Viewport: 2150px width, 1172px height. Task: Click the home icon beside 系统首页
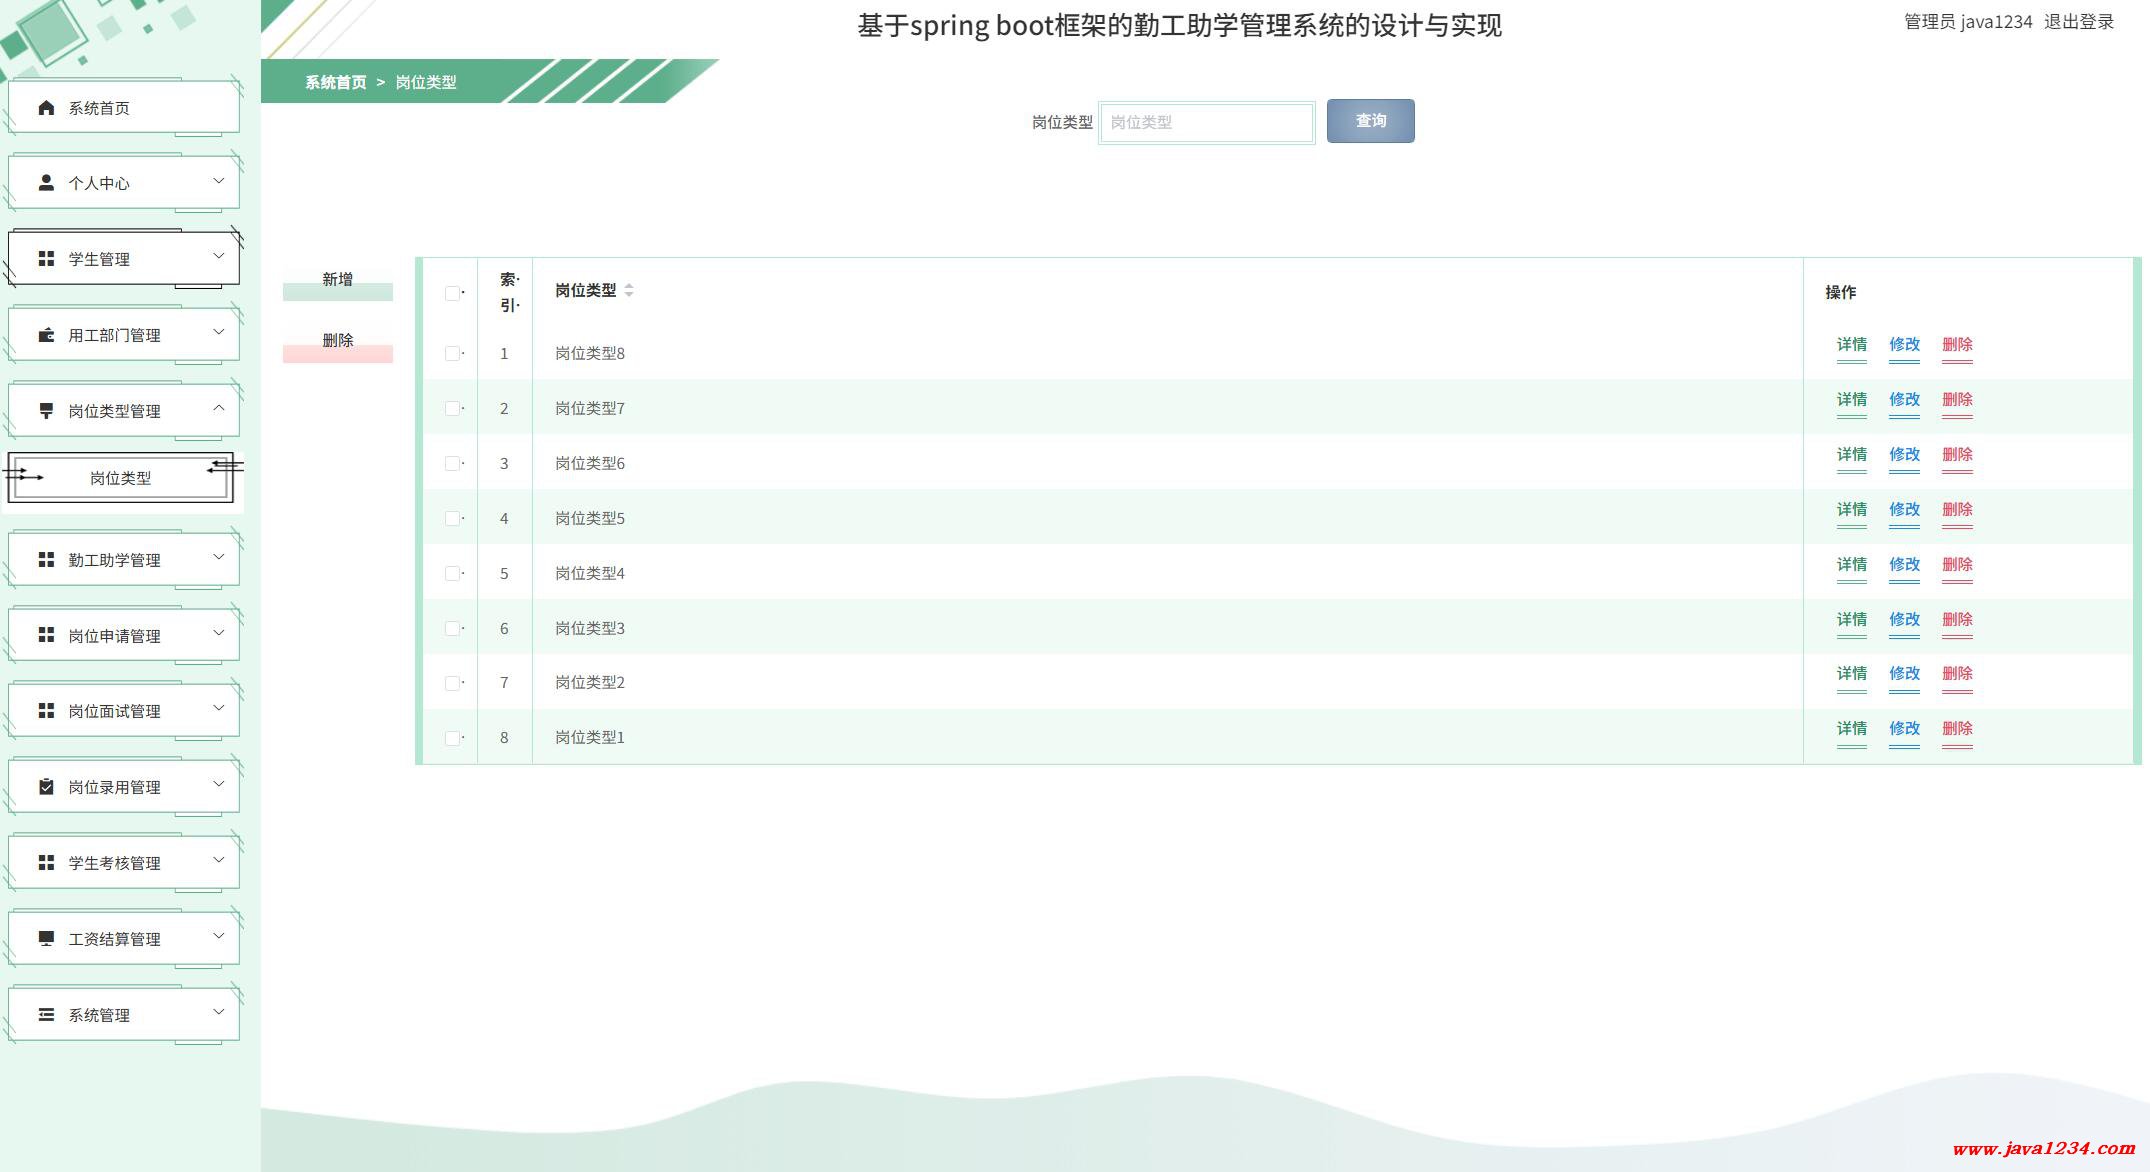pyautogui.click(x=46, y=108)
